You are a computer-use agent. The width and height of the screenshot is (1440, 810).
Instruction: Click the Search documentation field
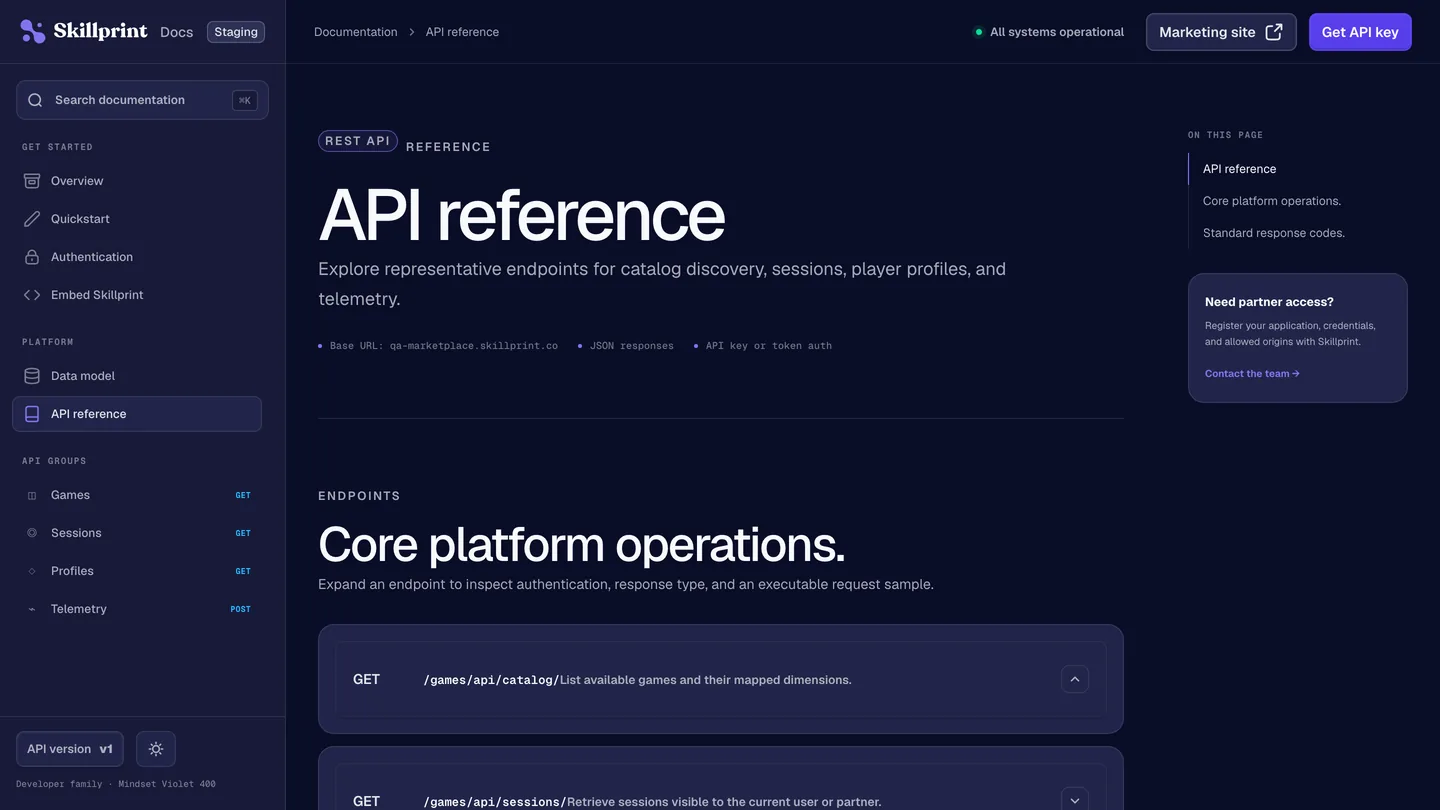pos(142,100)
